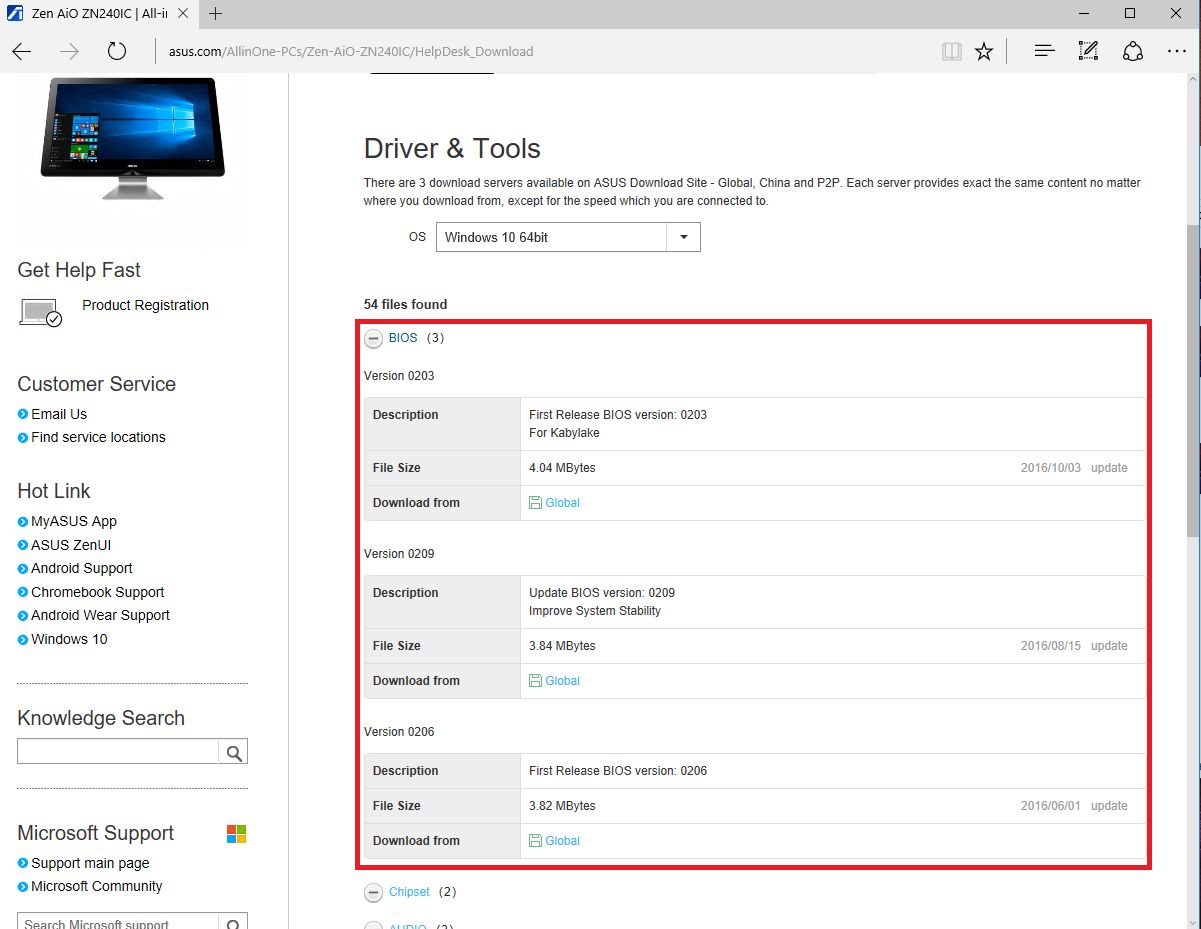The height and width of the screenshot is (929, 1201).
Task: Open the Android Support link
Action: [82, 568]
